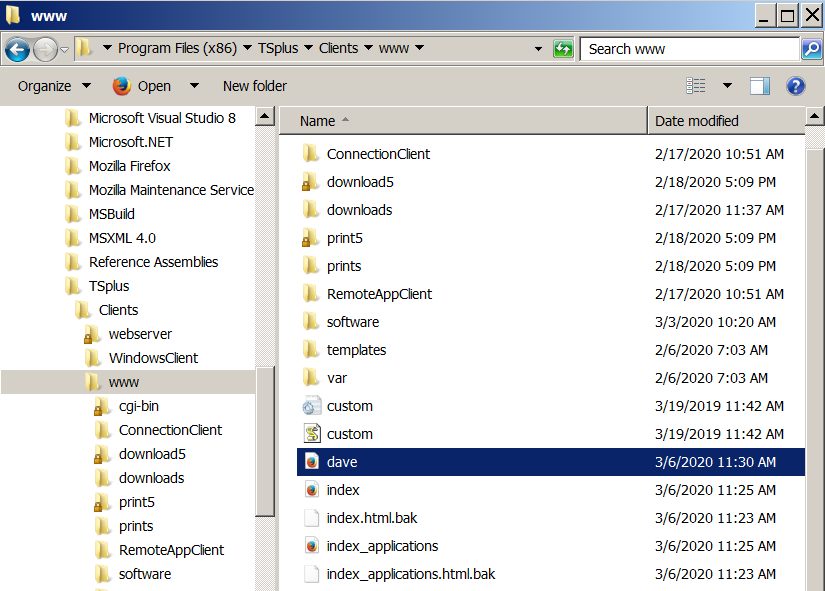825x591 pixels.
Task: Open the Organize dropdown menu
Action: click(x=54, y=86)
